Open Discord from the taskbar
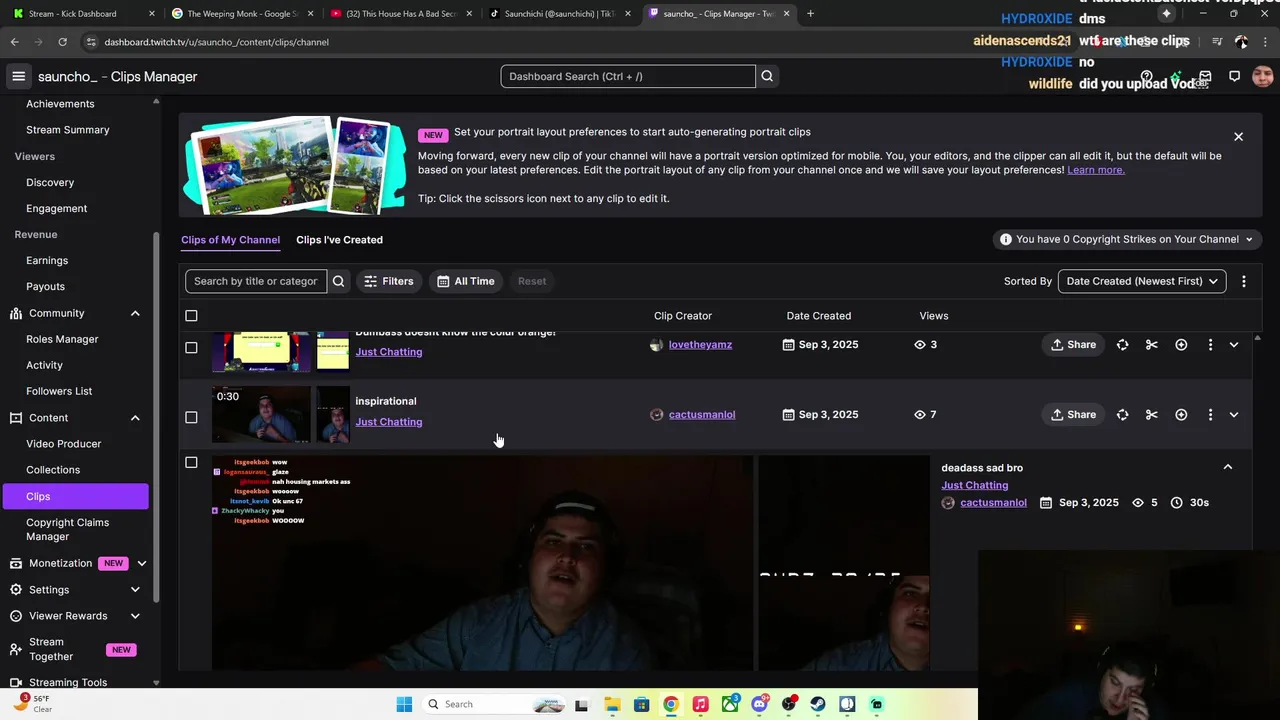The width and height of the screenshot is (1280, 720). pyautogui.click(x=759, y=704)
